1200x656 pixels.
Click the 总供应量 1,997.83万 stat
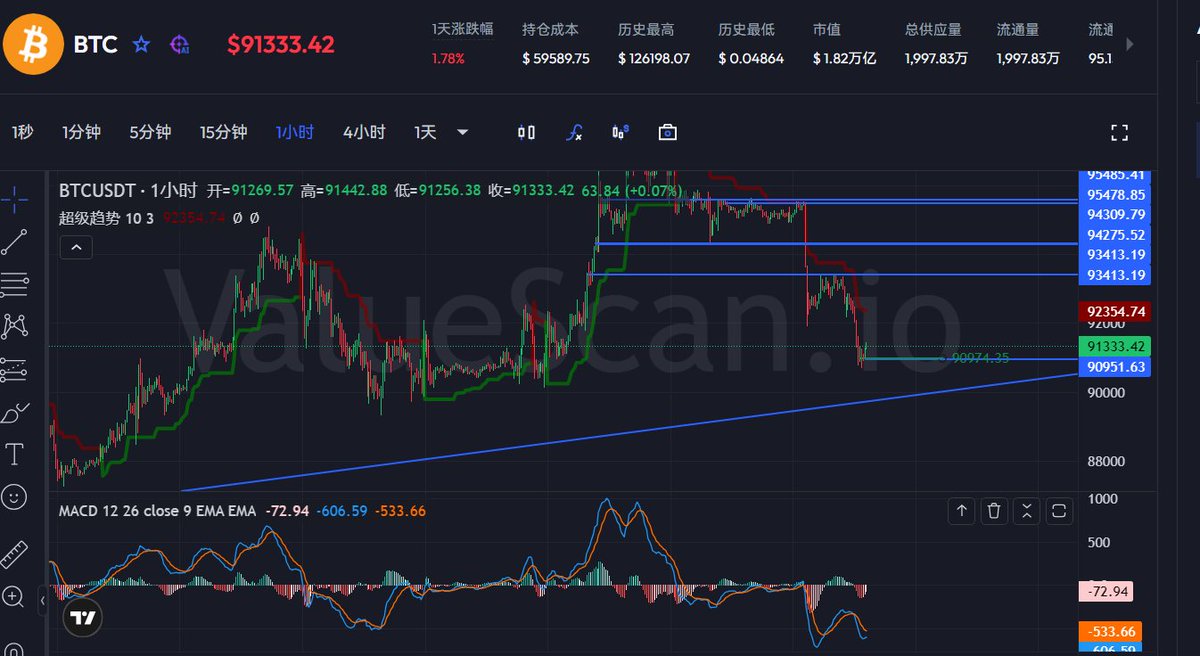[x=936, y=44]
